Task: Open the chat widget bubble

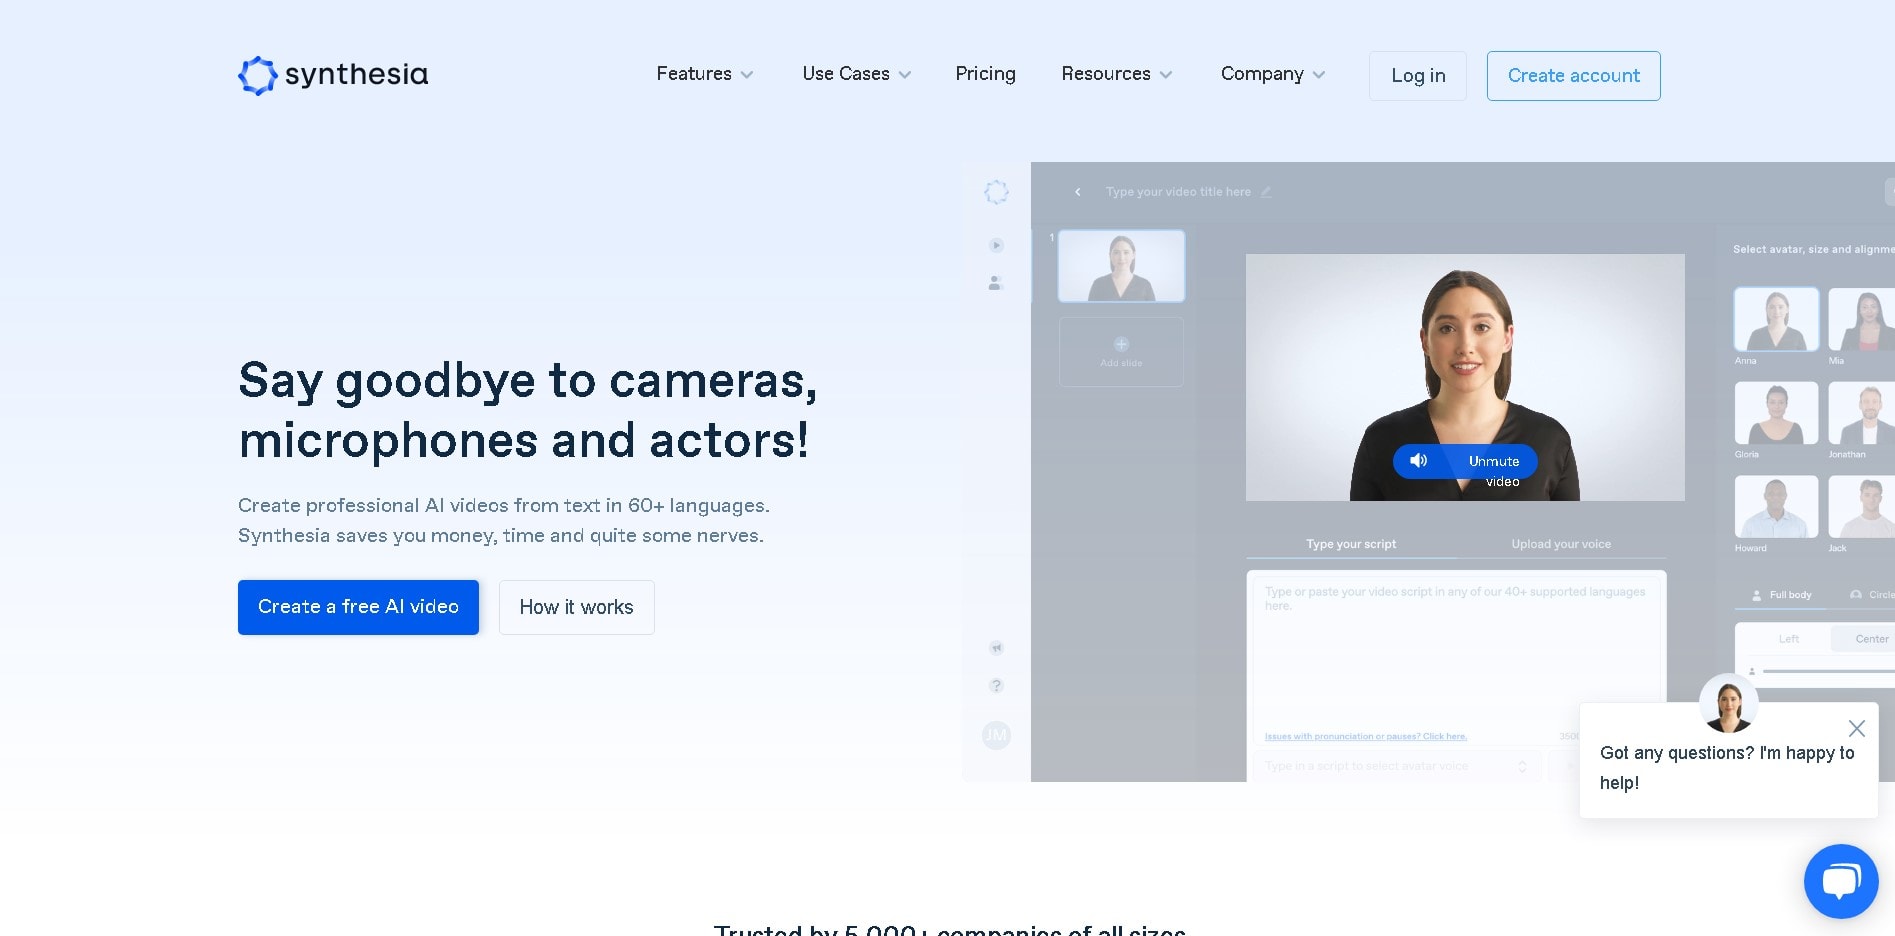Action: [1841, 881]
